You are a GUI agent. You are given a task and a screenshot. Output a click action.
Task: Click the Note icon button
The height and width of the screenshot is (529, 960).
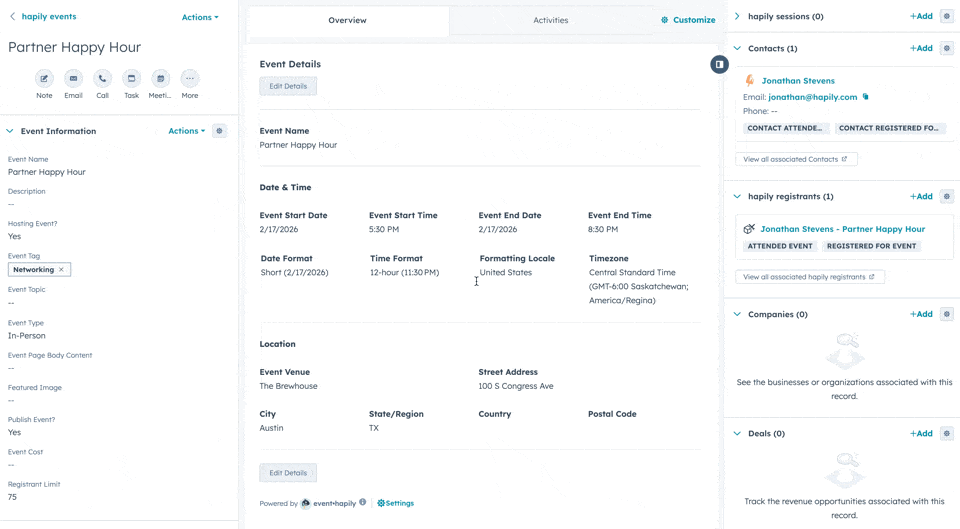tap(44, 79)
